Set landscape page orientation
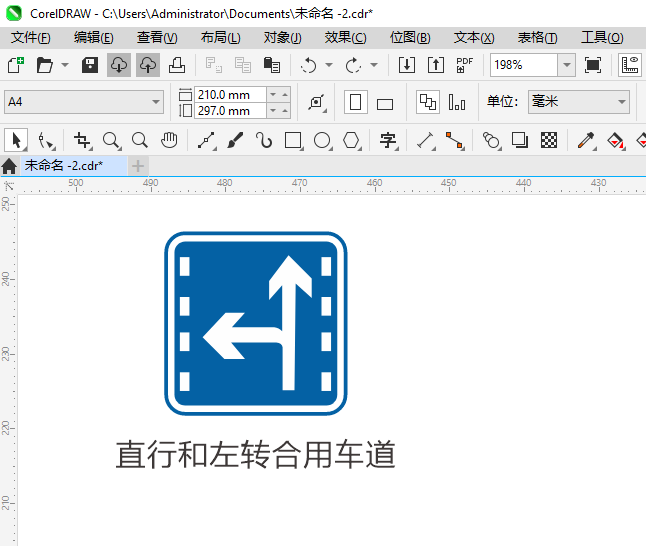This screenshot has width=646, height=546. click(x=385, y=104)
